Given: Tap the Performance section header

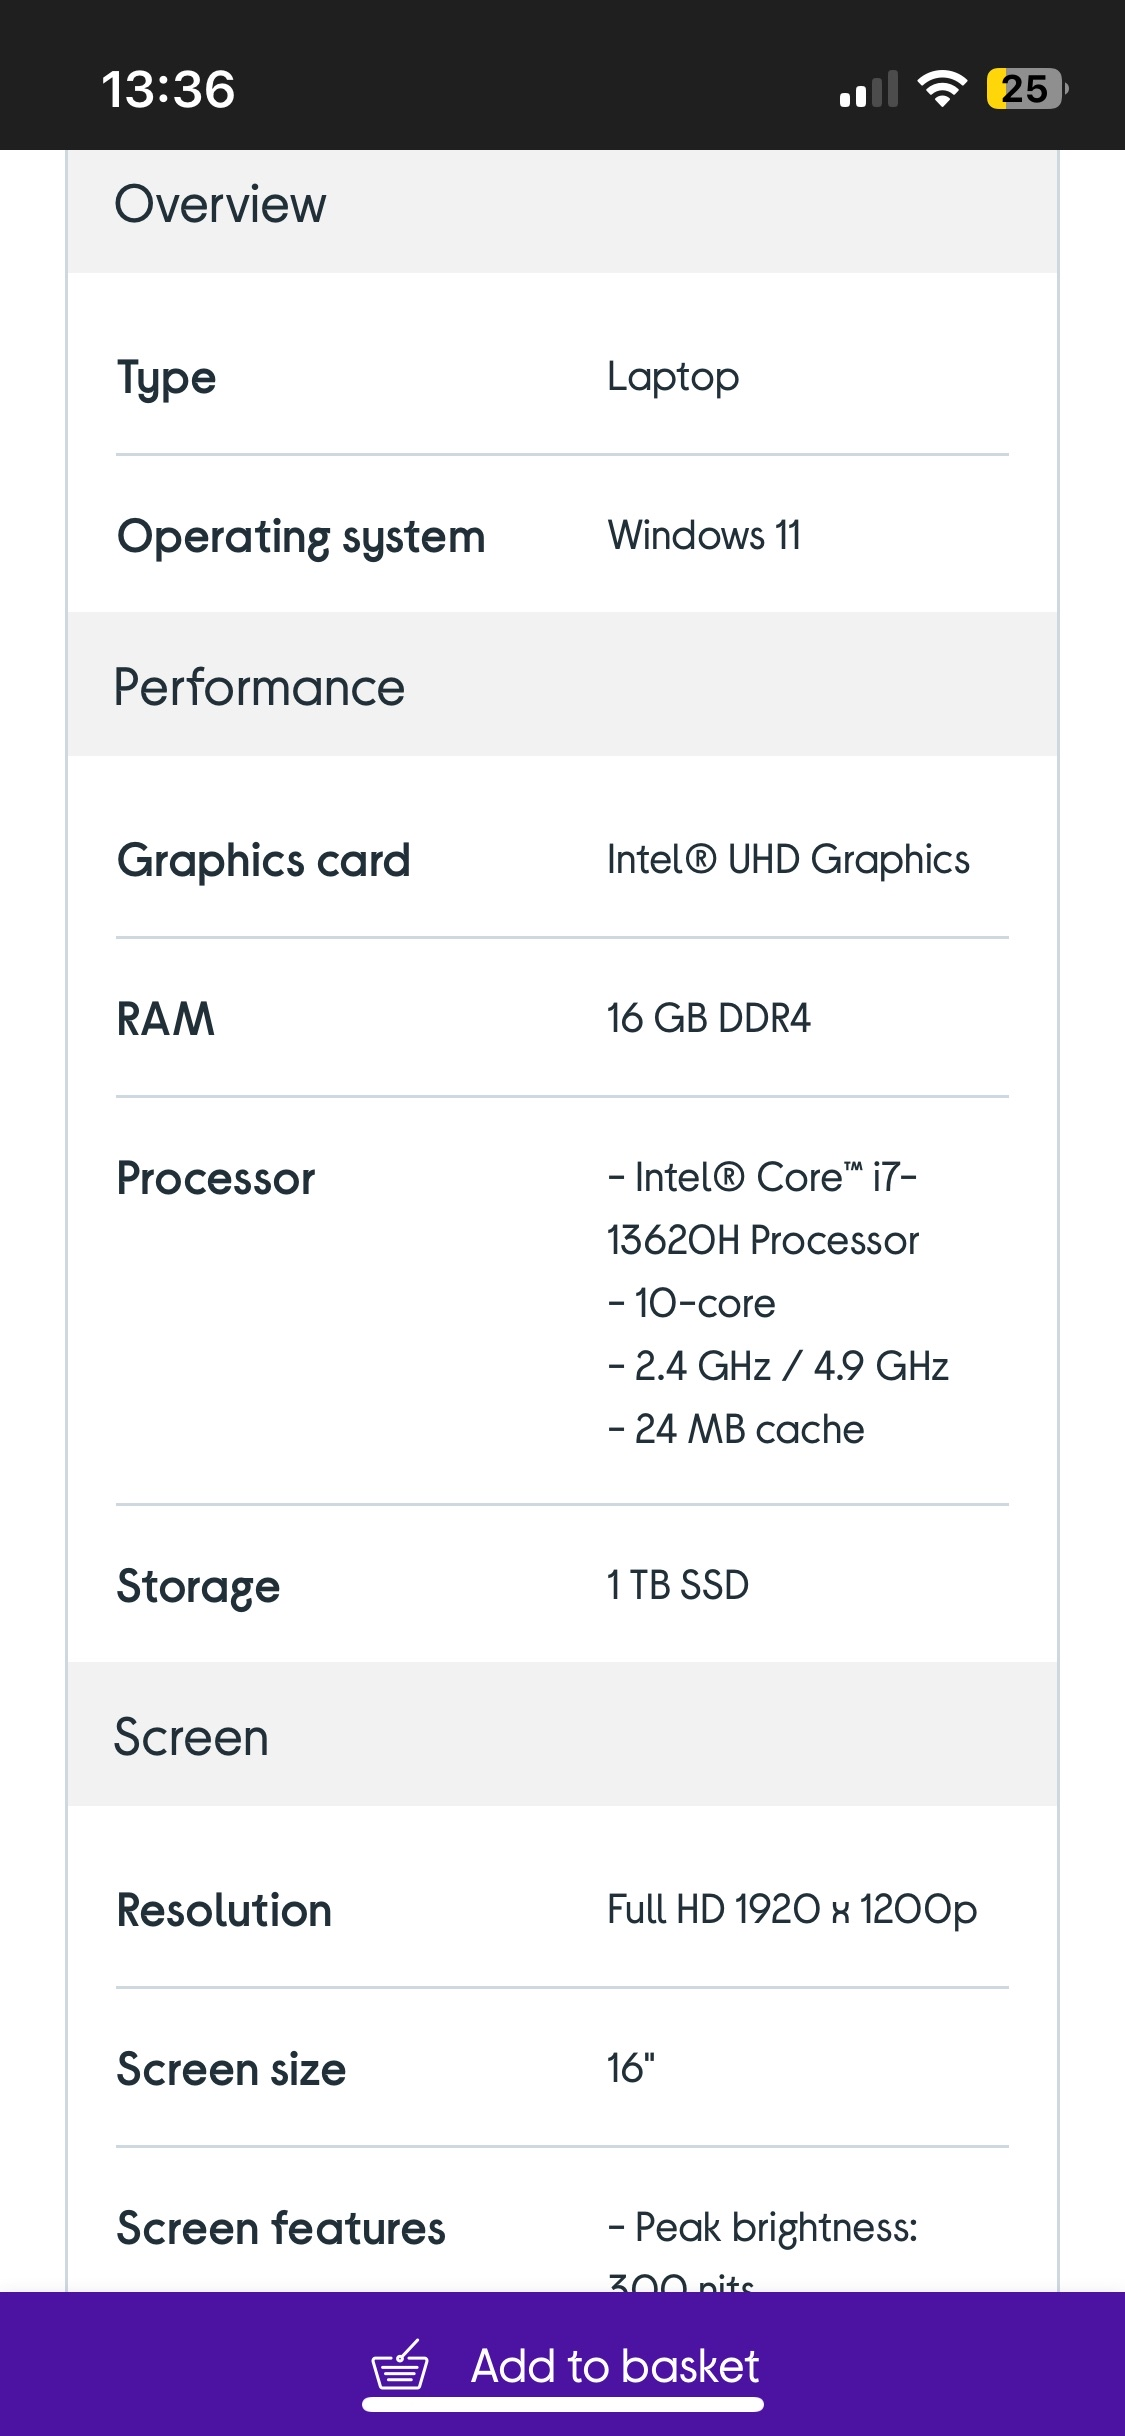Looking at the screenshot, I should click(x=259, y=687).
